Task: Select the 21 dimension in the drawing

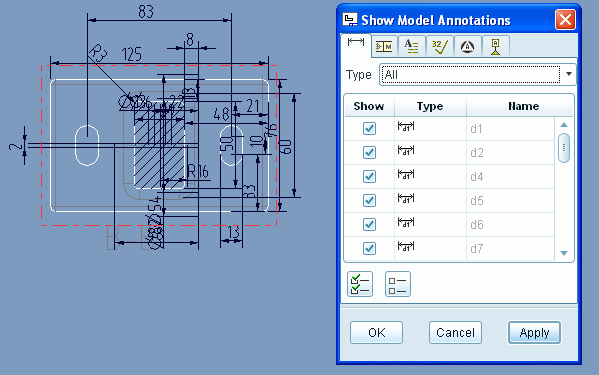Action: (253, 106)
